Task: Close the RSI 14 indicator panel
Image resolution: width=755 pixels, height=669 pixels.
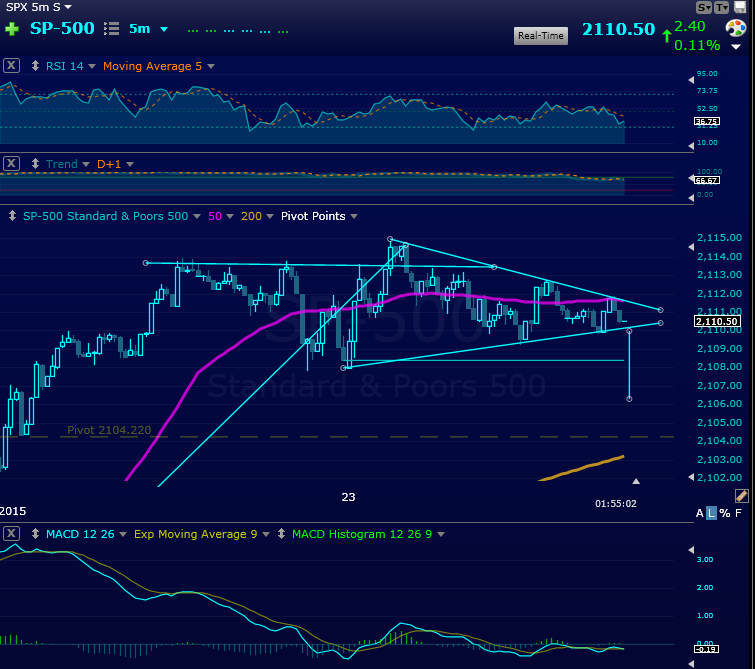Action: click(11, 66)
